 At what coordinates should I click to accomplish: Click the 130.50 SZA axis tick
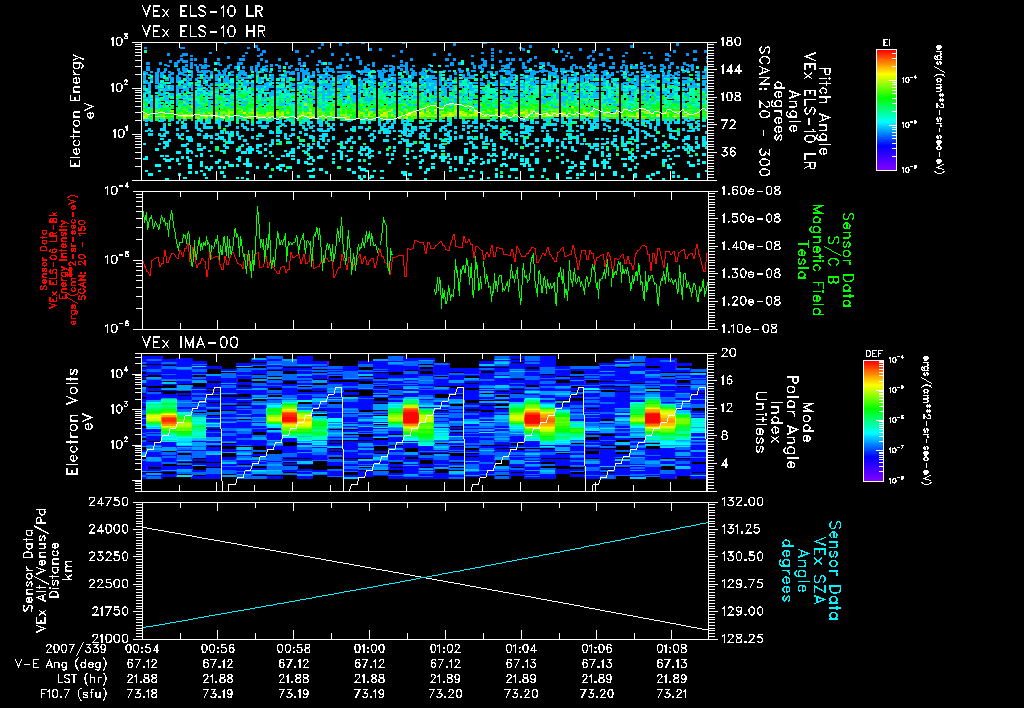pyautogui.click(x=741, y=556)
